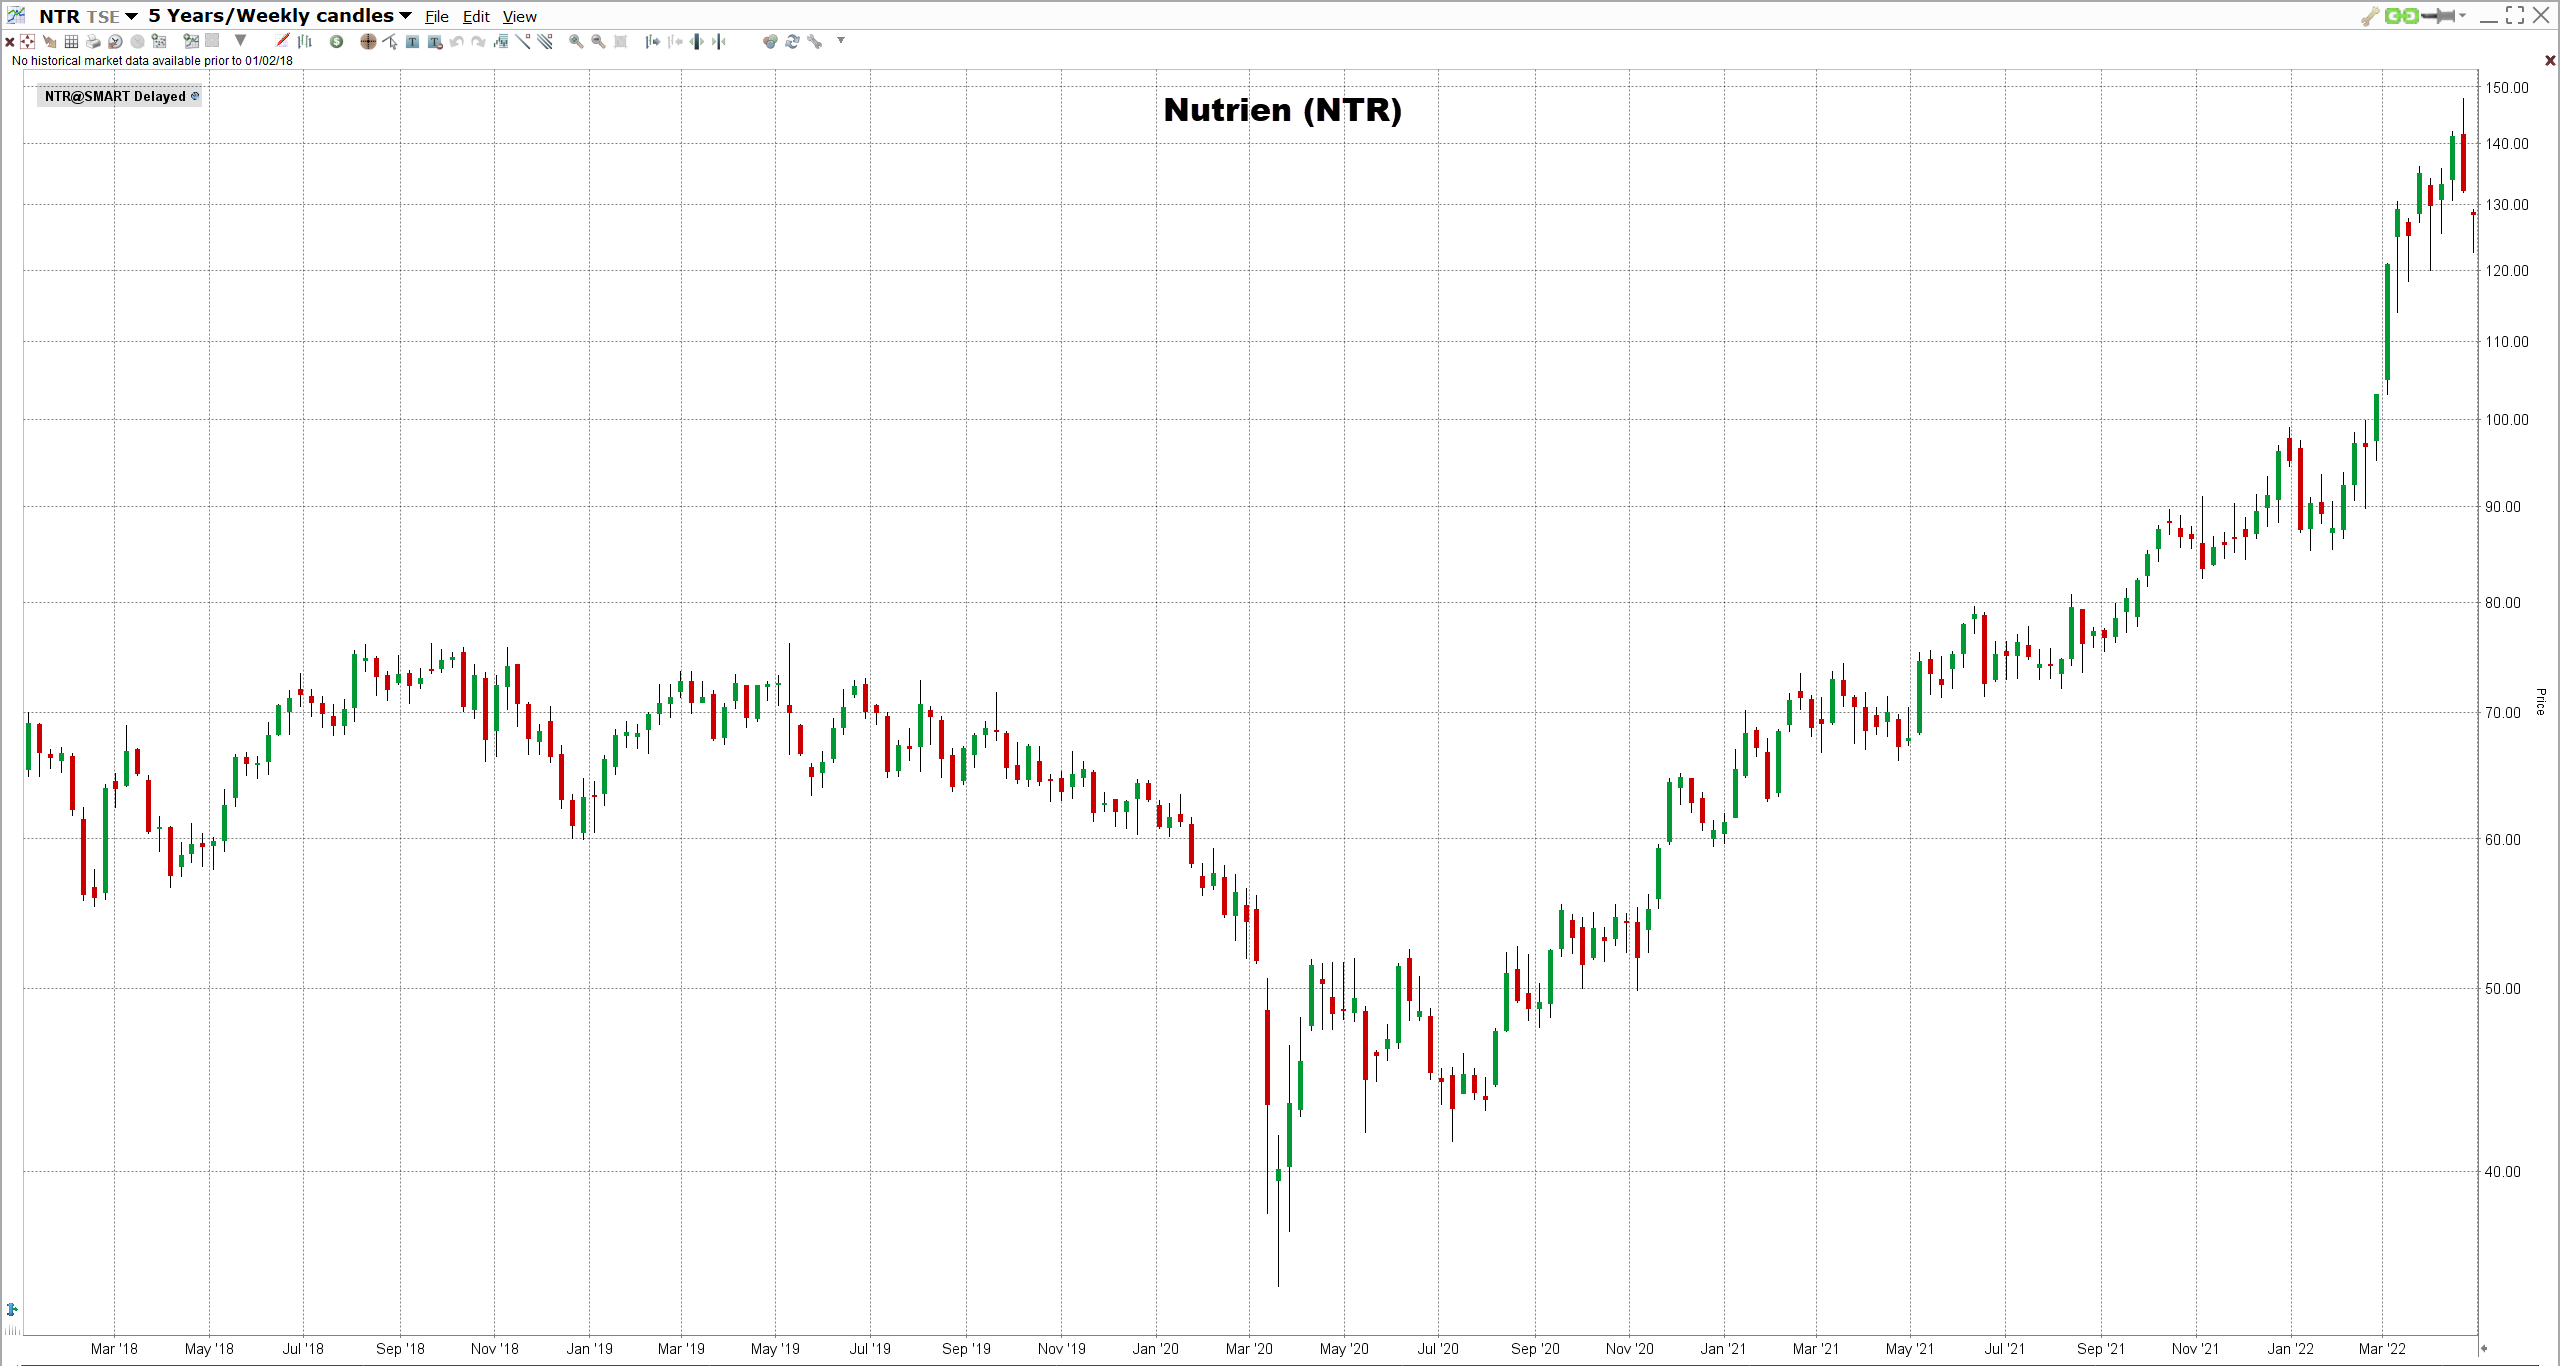Open the grey triangle dropdown in toolbar

[x=240, y=41]
